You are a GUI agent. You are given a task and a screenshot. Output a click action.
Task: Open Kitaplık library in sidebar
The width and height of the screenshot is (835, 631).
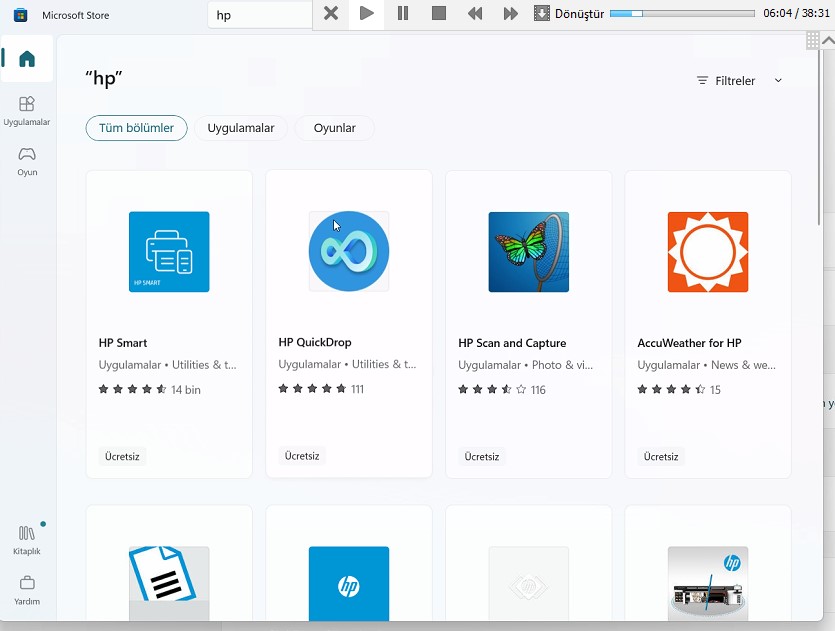(x=27, y=540)
